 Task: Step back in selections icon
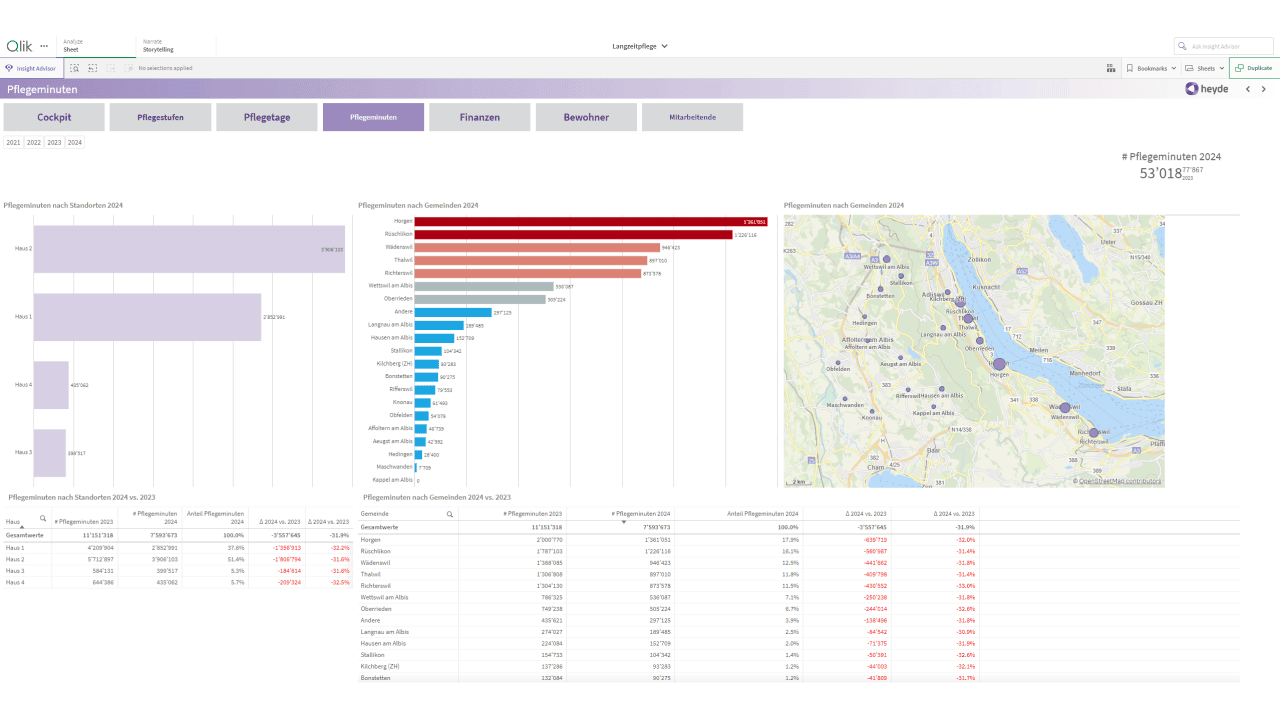pyautogui.click(x=92, y=68)
